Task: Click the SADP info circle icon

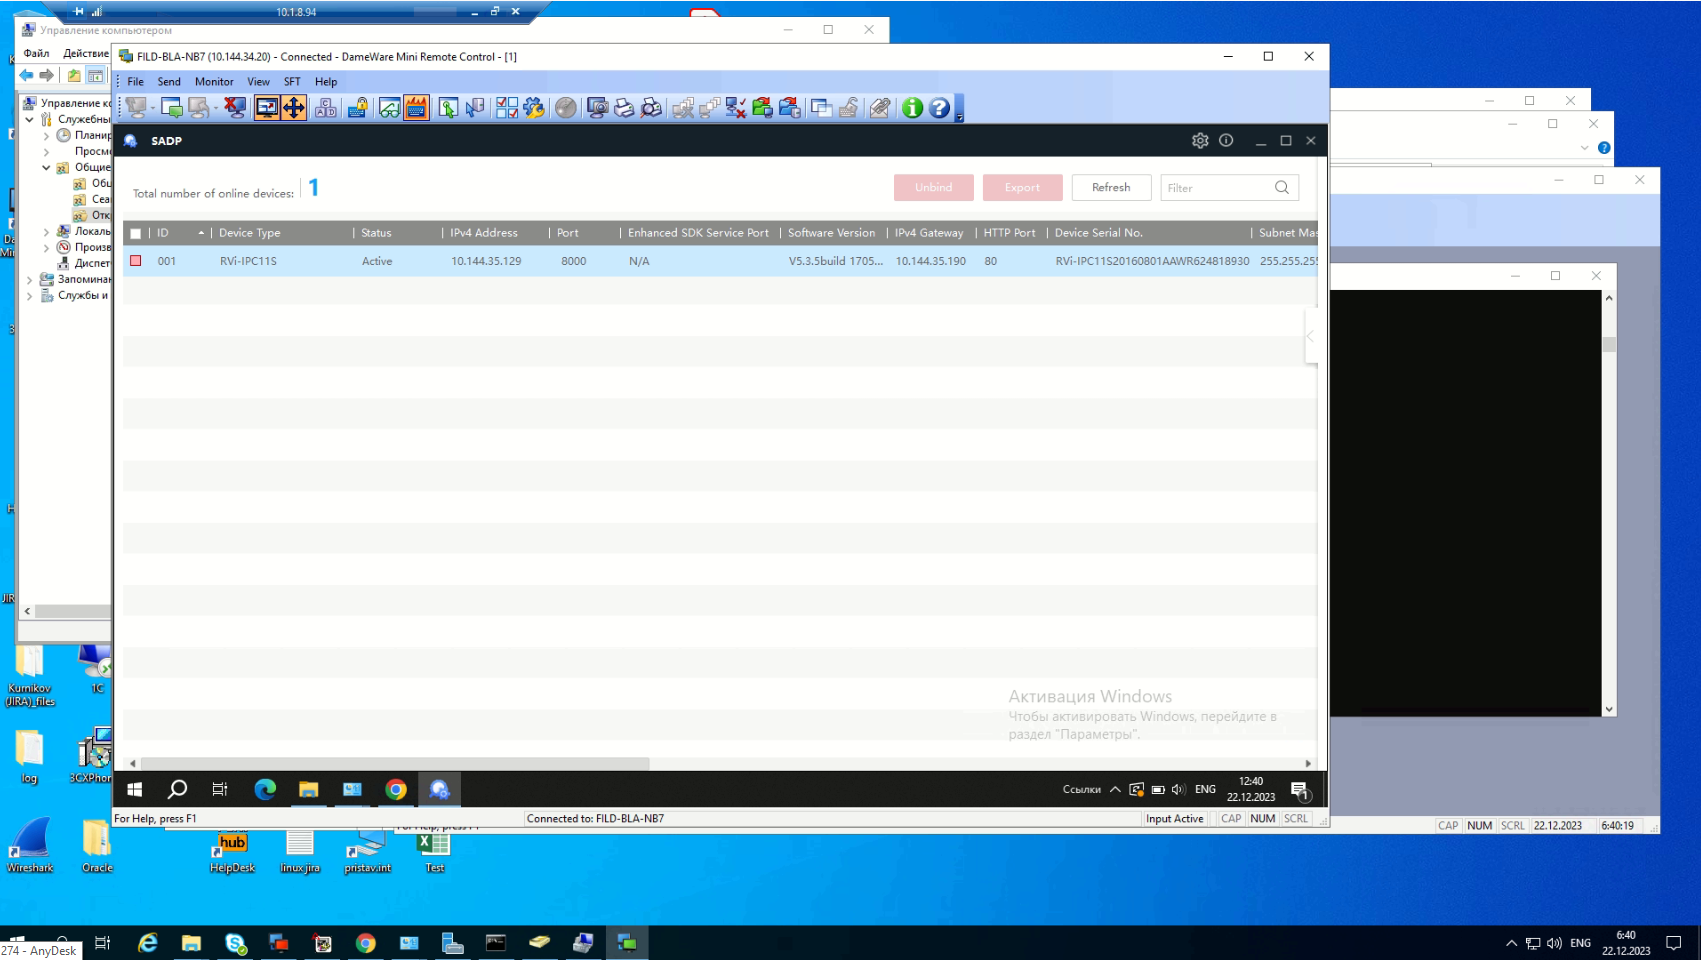Action: click(x=1226, y=141)
